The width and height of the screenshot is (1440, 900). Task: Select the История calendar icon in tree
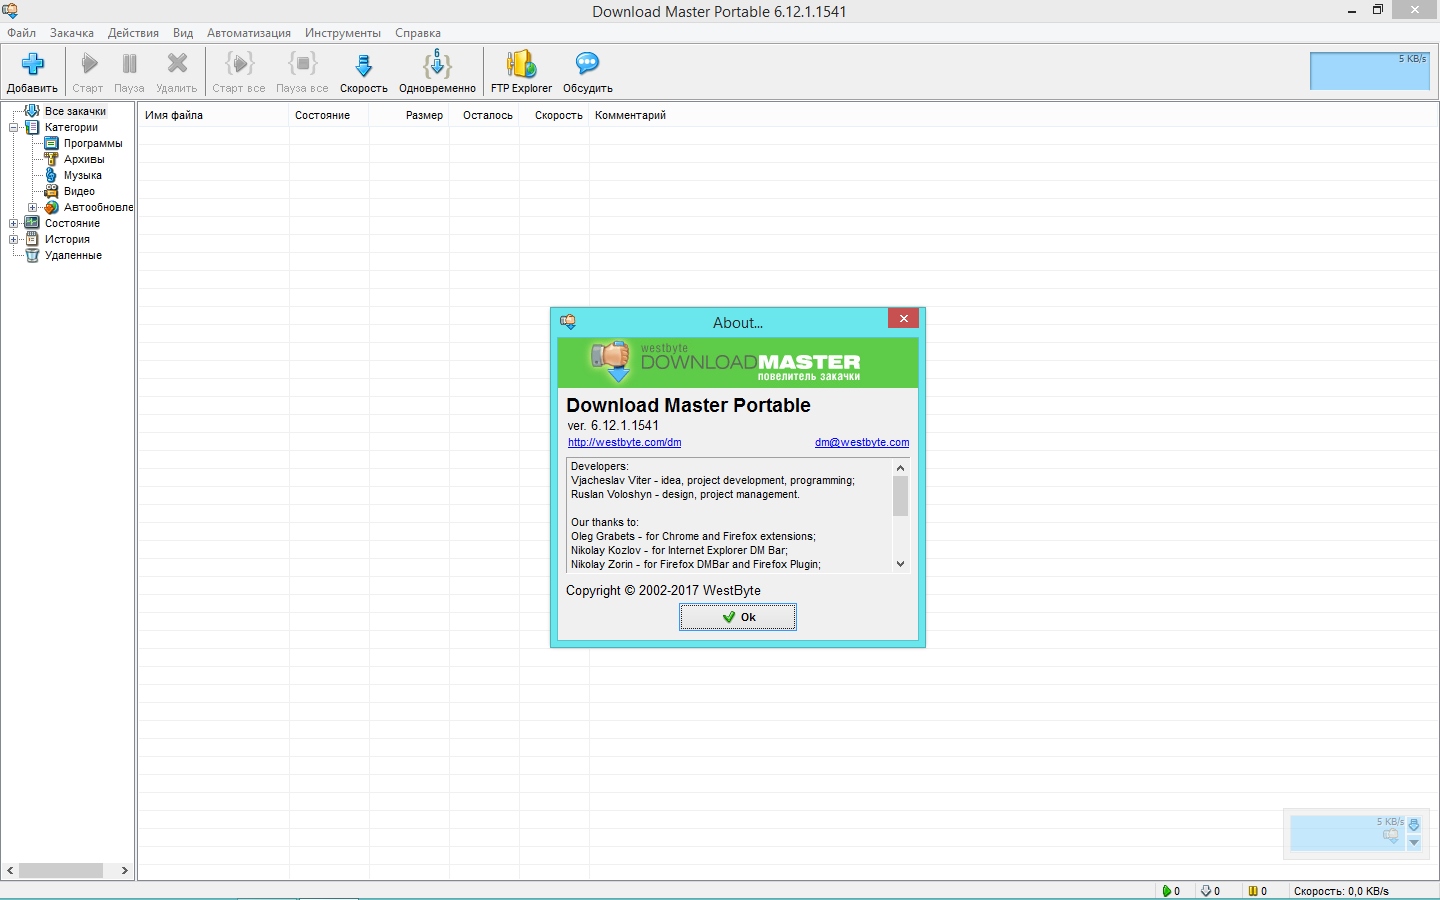[x=32, y=239]
